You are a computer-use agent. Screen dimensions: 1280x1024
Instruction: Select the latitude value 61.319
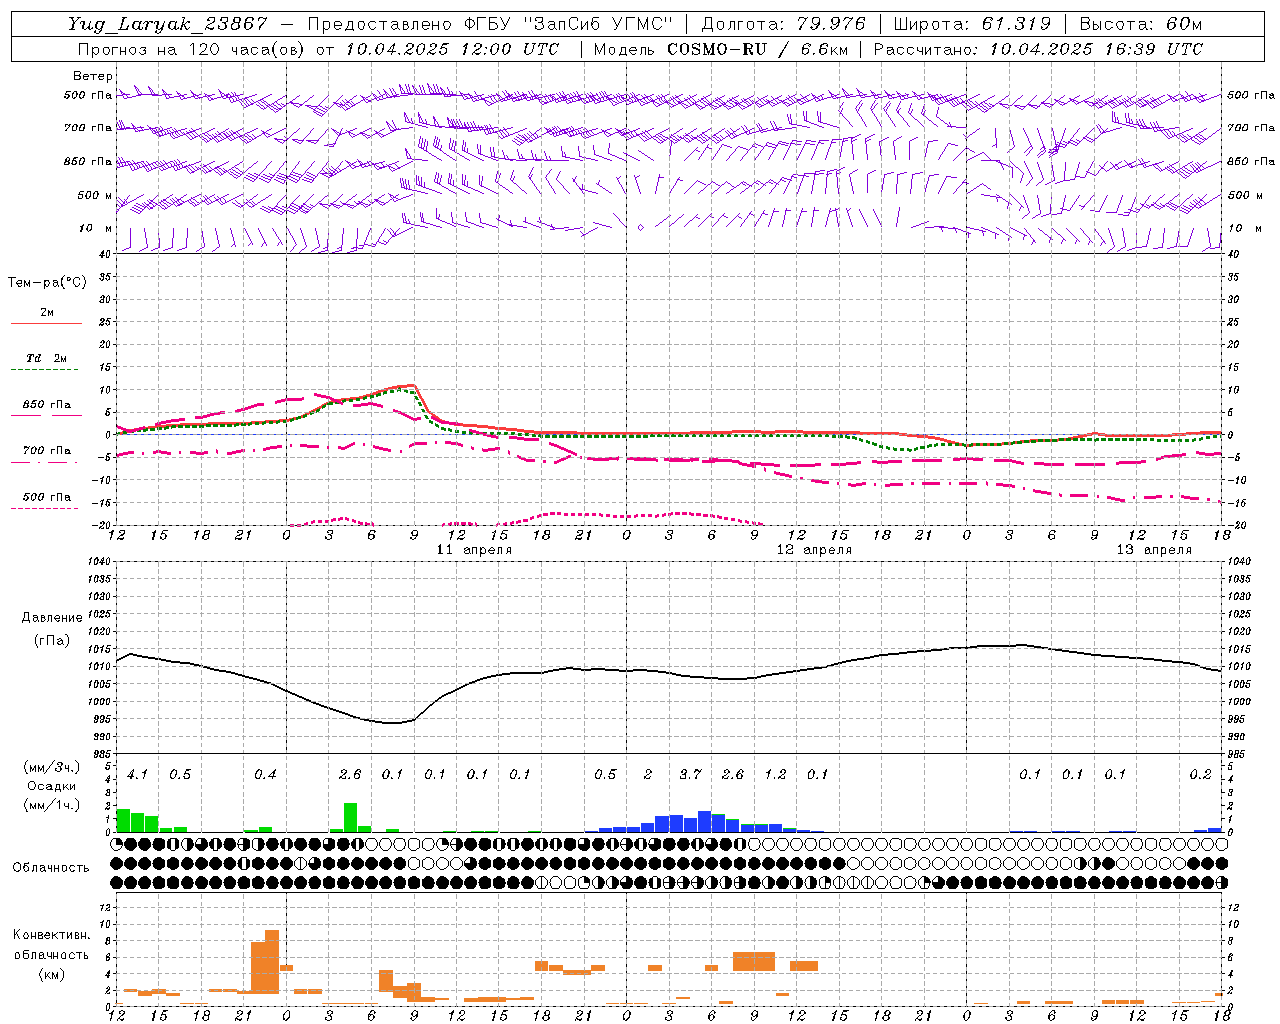pos(1016,24)
